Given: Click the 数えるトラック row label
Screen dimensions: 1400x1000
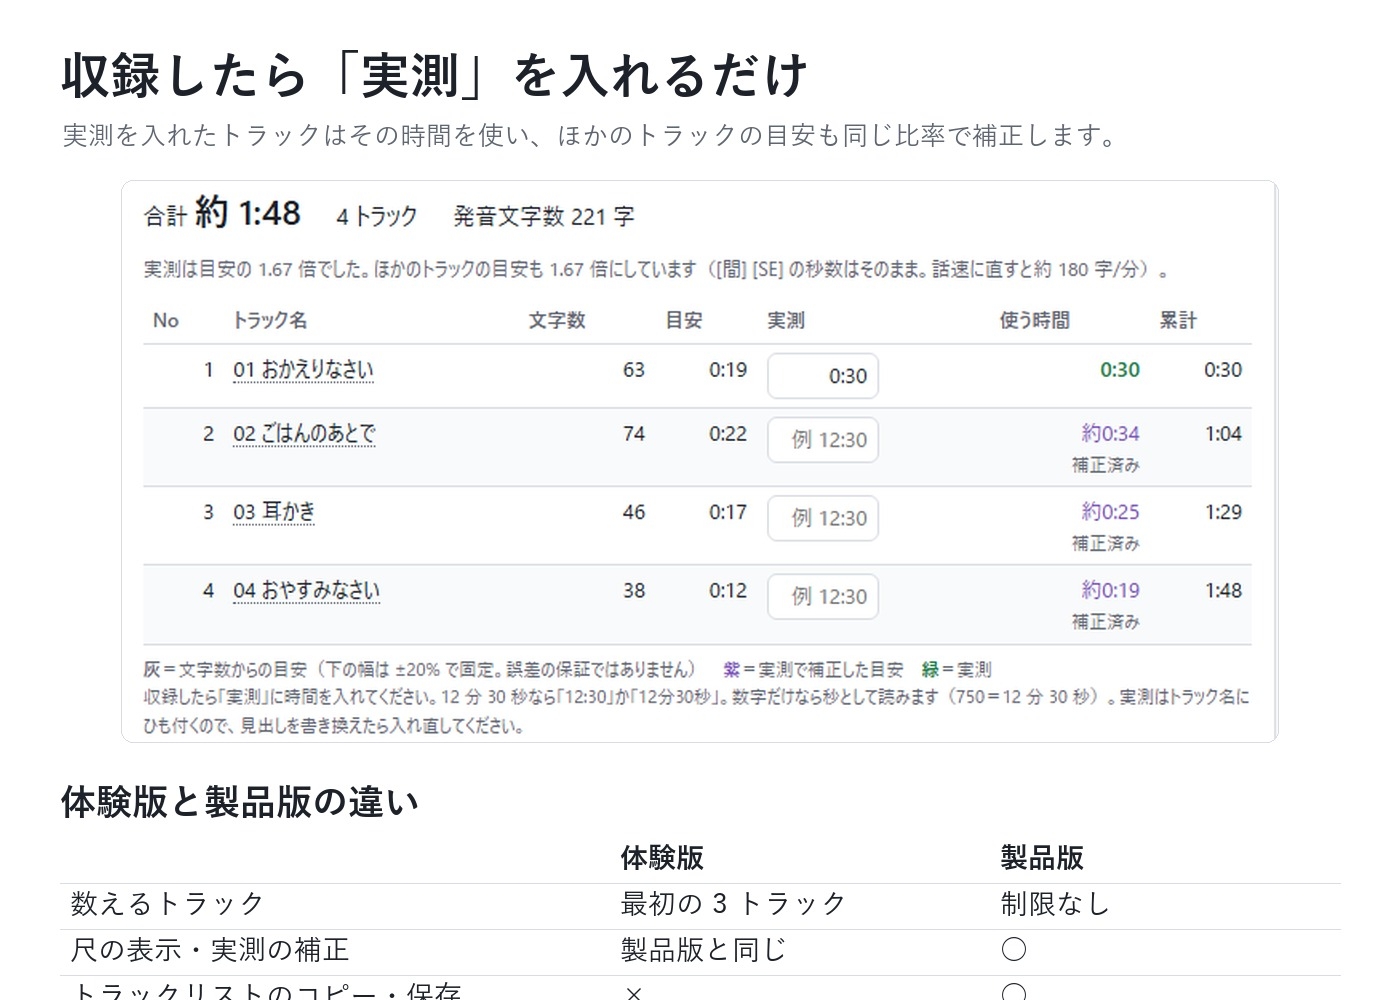Looking at the screenshot, I should coord(168,904).
